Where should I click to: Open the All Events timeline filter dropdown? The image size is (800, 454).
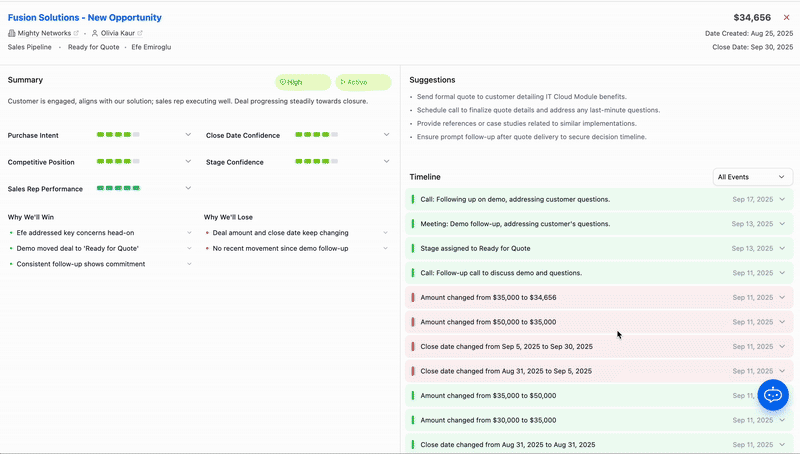[753, 177]
